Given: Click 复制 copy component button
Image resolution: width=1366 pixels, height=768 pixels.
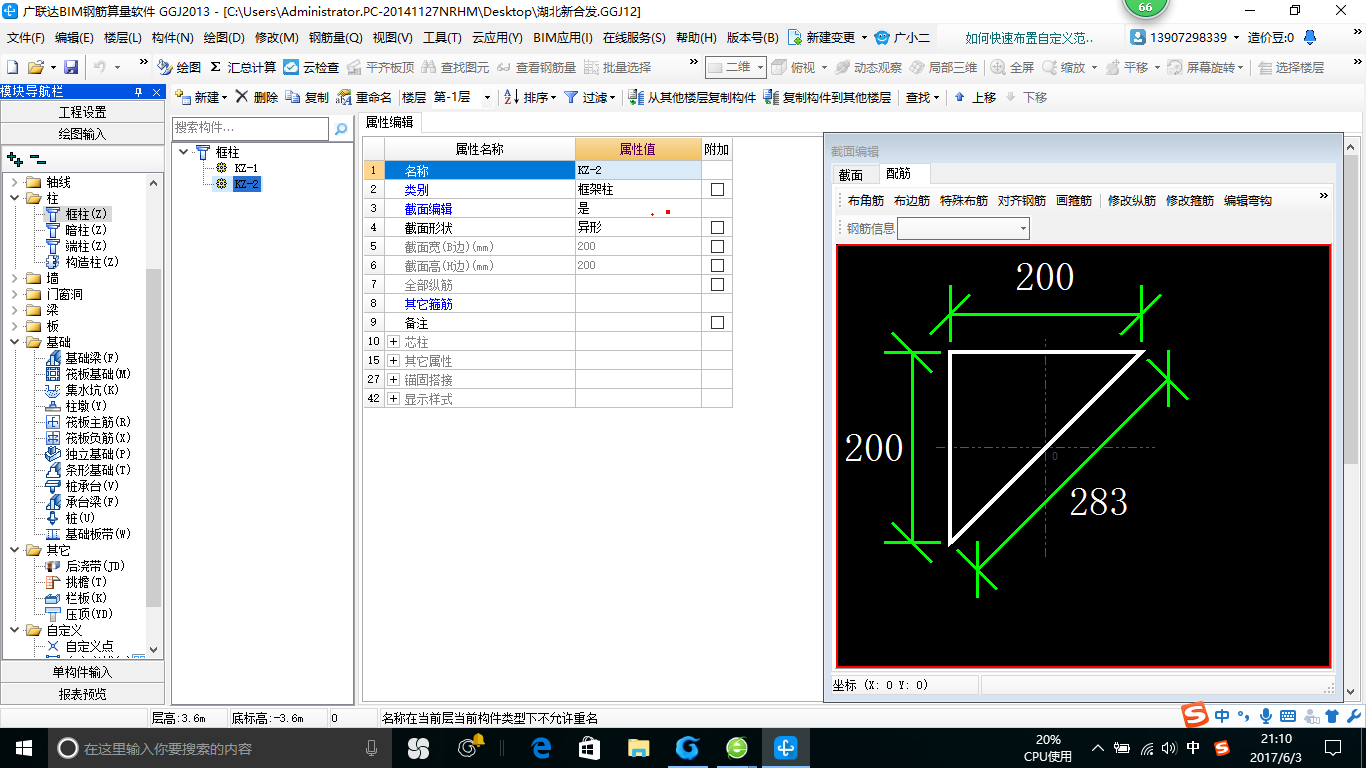Looking at the screenshot, I should coord(307,97).
